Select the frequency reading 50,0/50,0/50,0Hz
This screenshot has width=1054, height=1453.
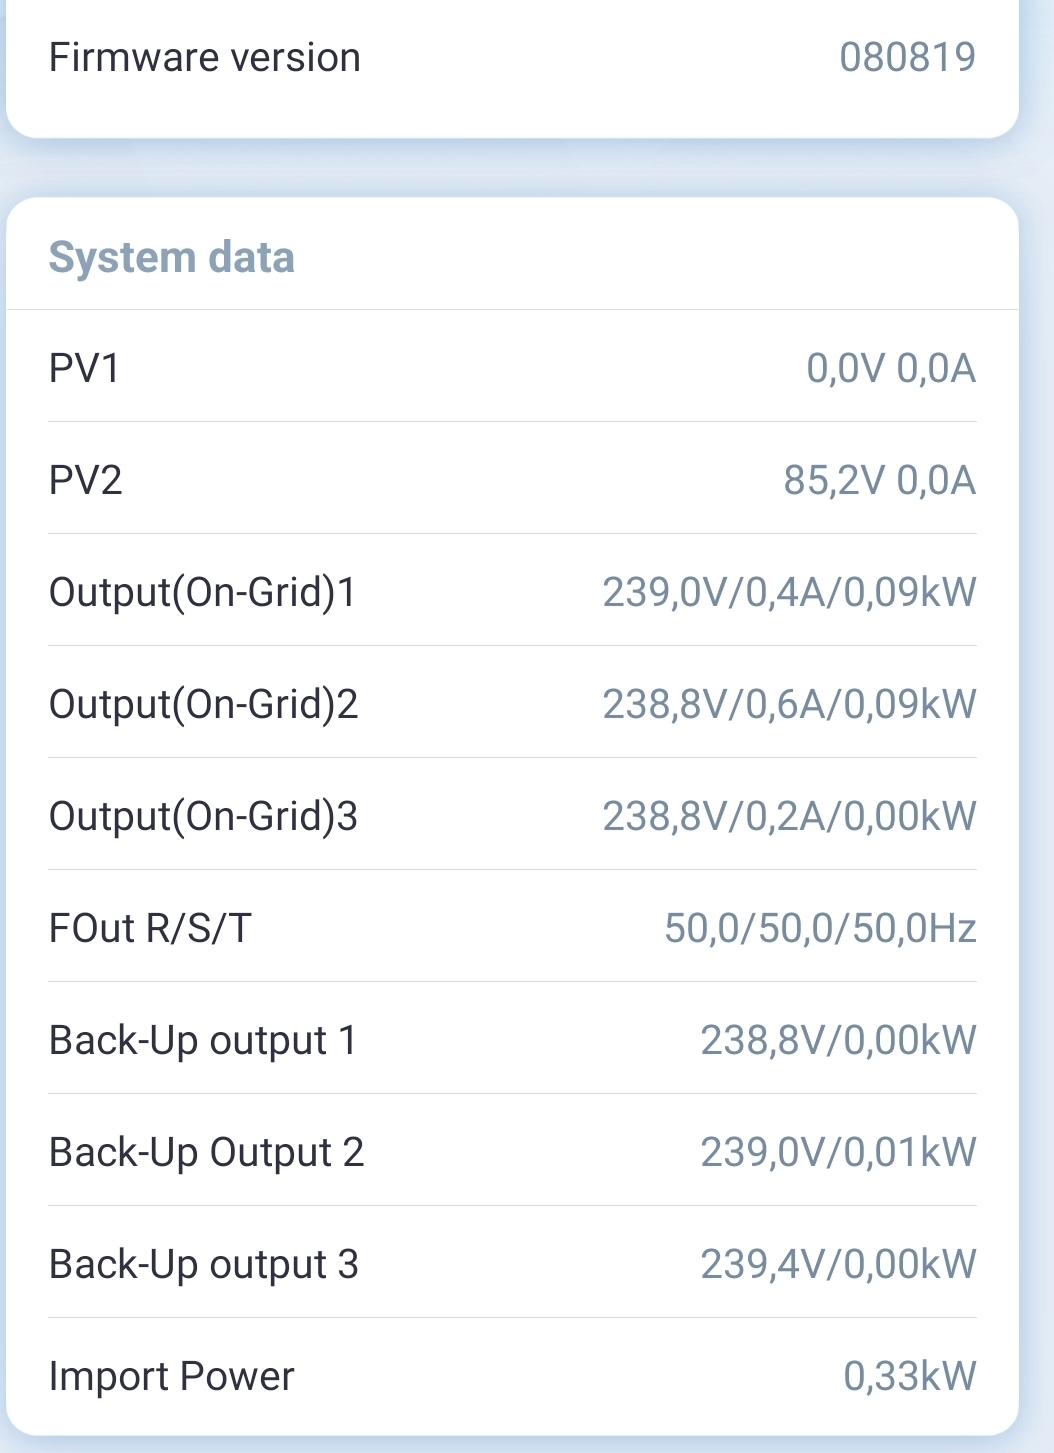coord(820,928)
